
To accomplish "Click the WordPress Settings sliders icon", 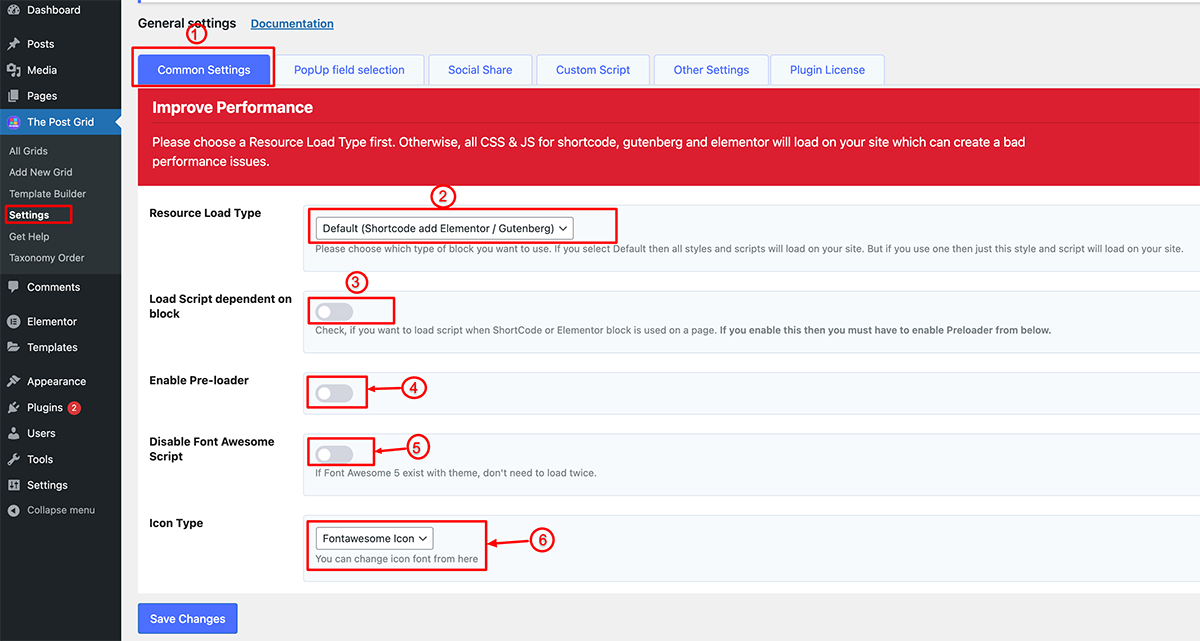I will click(13, 485).
